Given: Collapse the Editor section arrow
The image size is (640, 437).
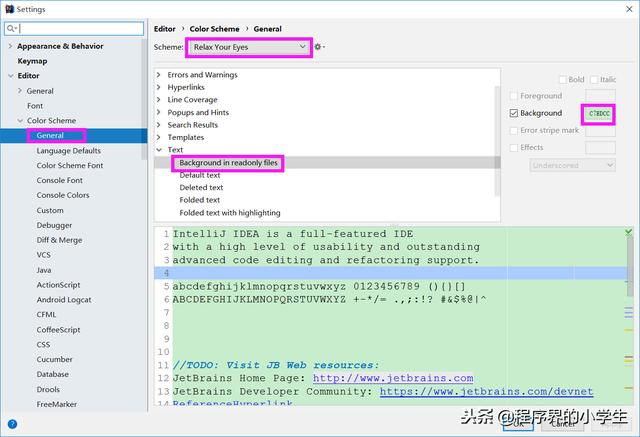Looking at the screenshot, I should 11,76.
